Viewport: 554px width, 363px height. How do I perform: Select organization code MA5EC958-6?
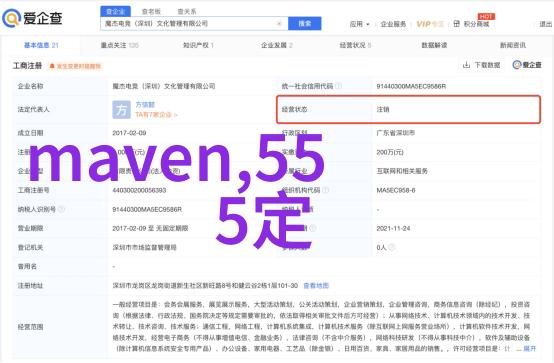[396, 191]
